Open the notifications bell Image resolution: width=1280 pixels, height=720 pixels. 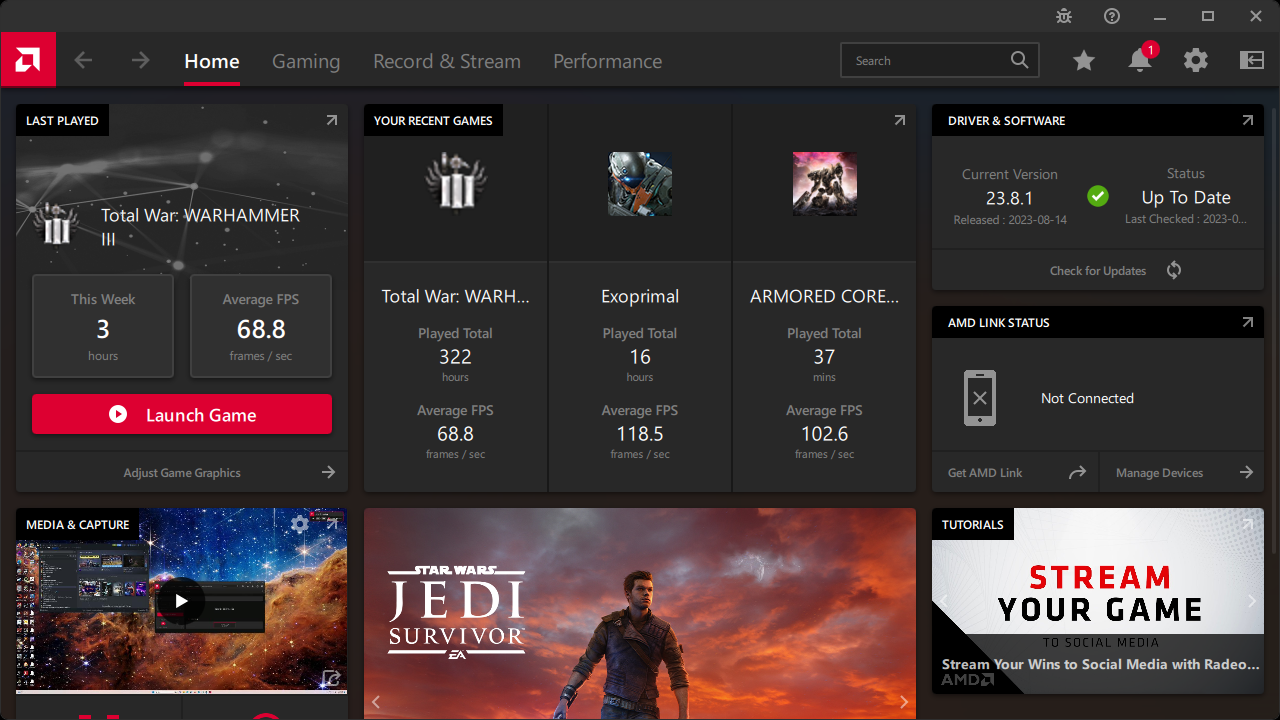1140,61
